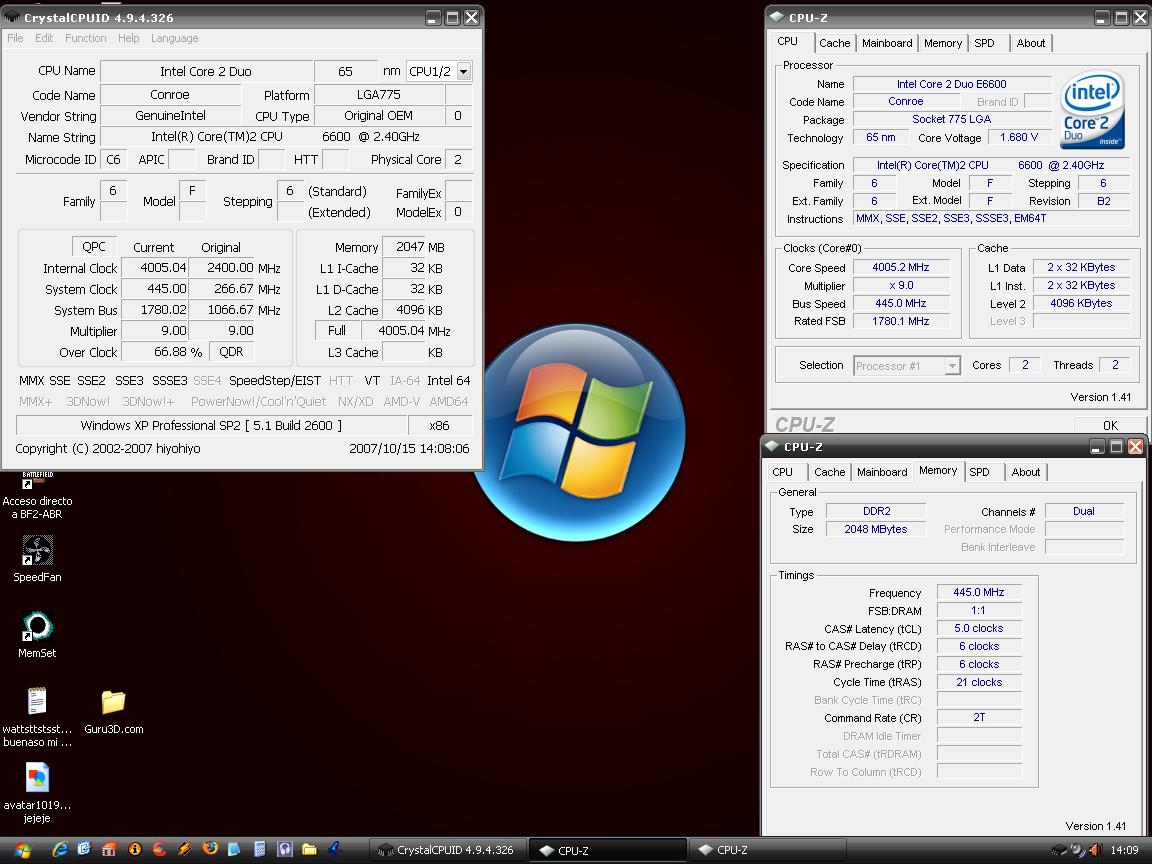Viewport: 1152px width, 864px height.
Task: Open the Edit menu in CrystalCPUID
Action: click(44, 38)
